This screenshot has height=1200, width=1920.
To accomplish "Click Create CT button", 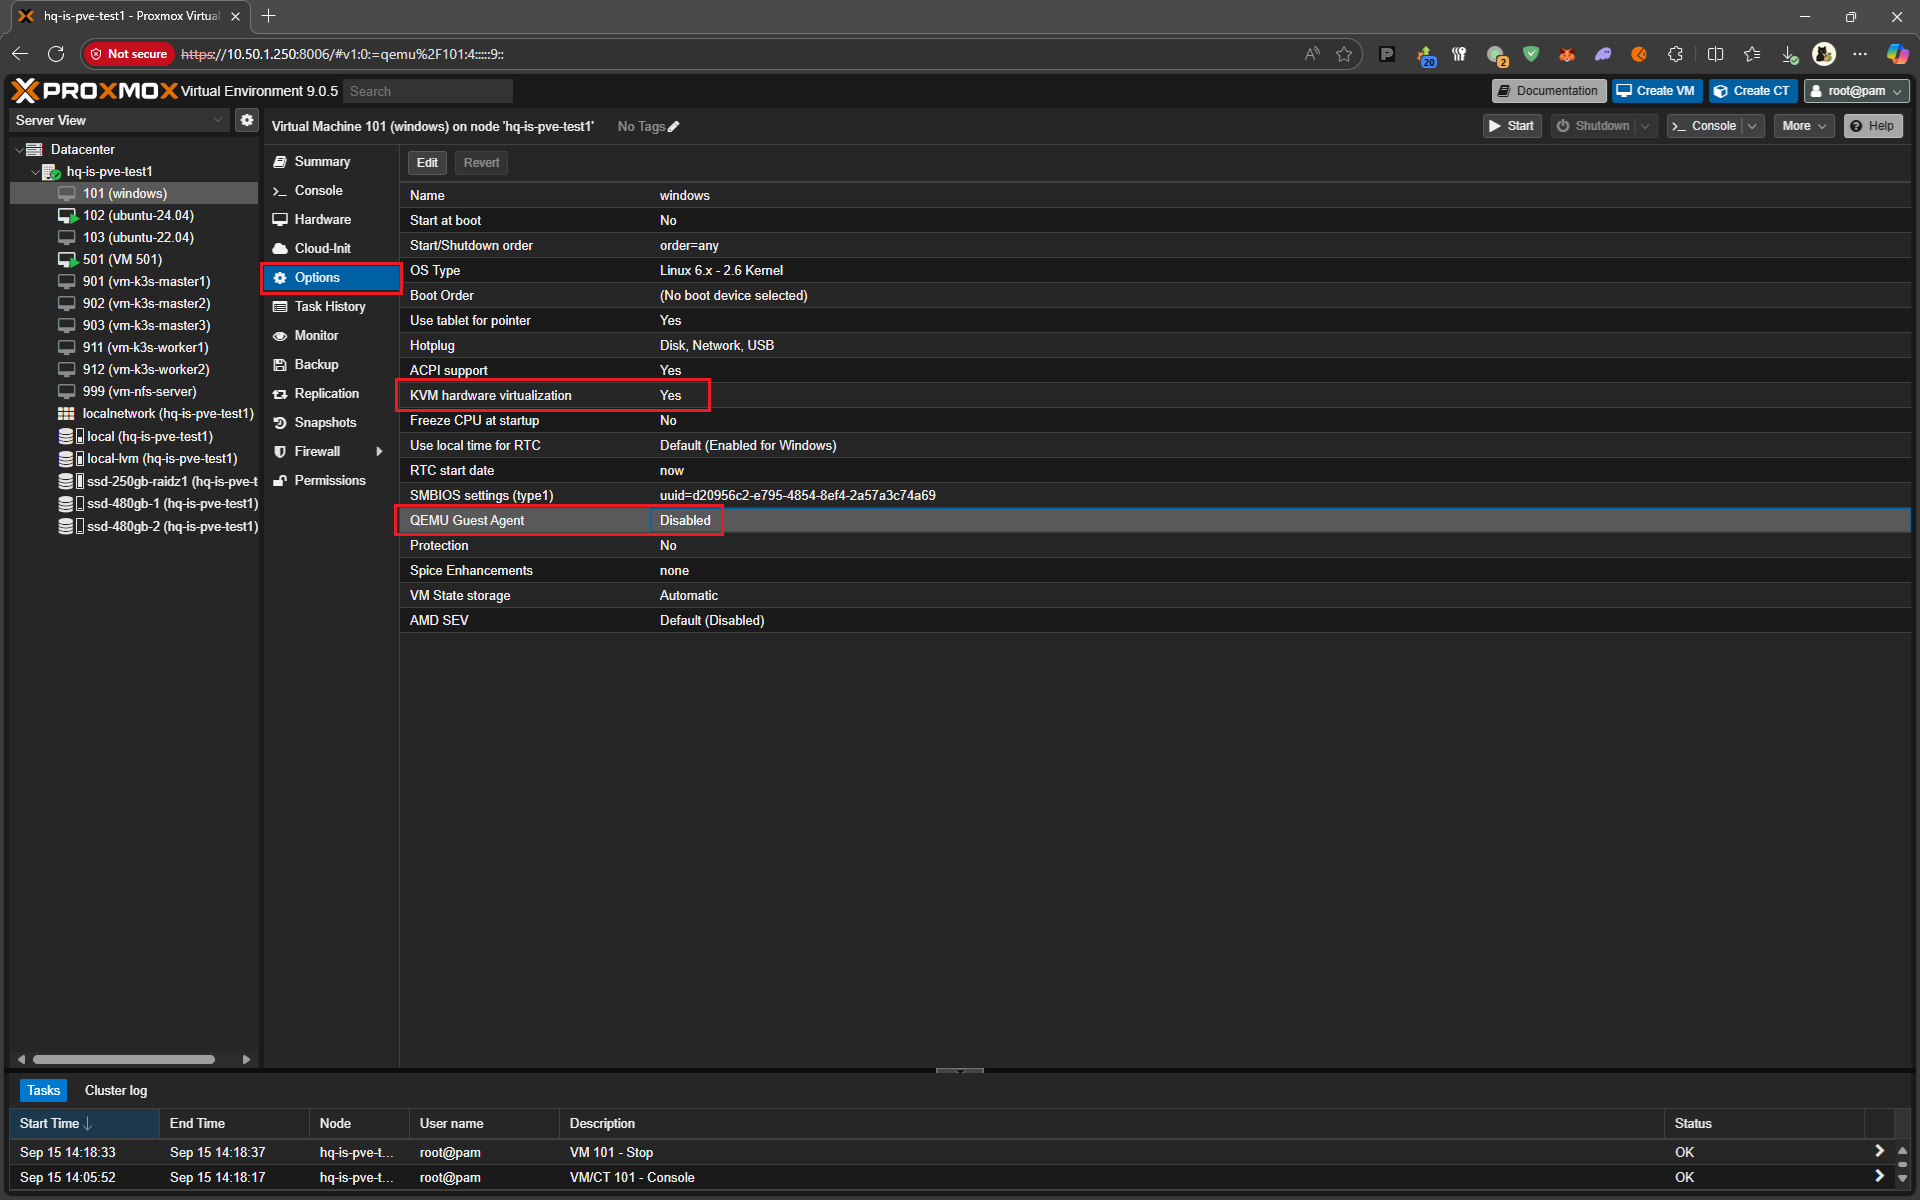I will (x=1753, y=91).
